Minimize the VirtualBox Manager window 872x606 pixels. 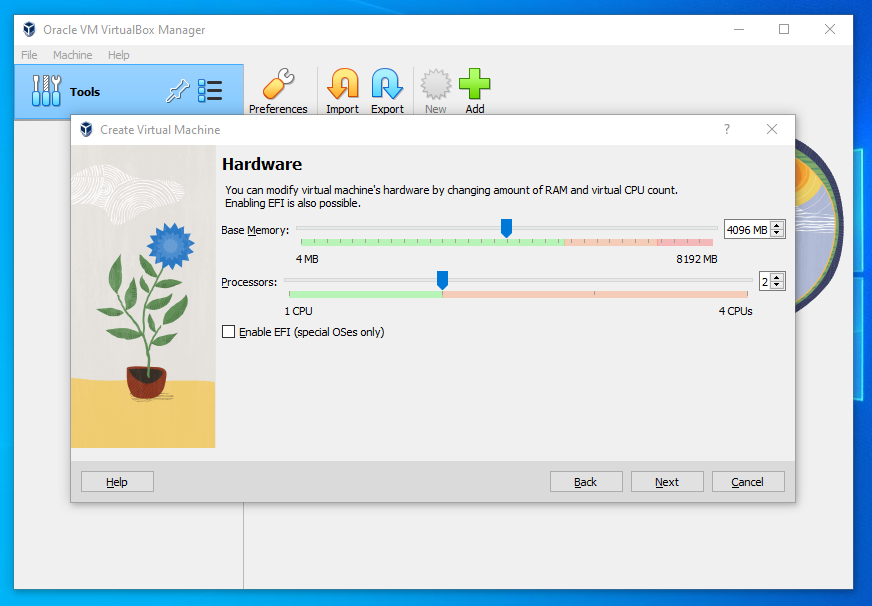(739, 29)
